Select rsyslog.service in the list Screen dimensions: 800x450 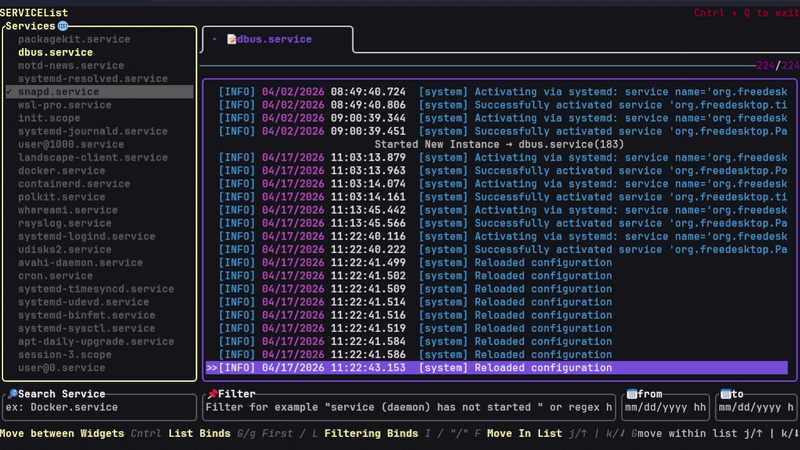point(99,223)
